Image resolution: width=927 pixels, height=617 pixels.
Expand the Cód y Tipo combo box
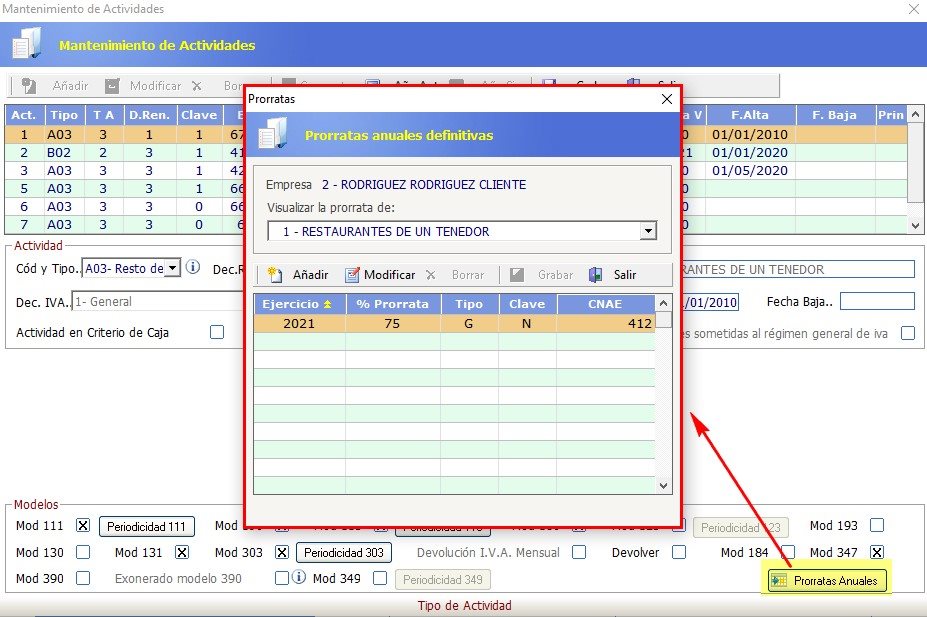(x=172, y=268)
